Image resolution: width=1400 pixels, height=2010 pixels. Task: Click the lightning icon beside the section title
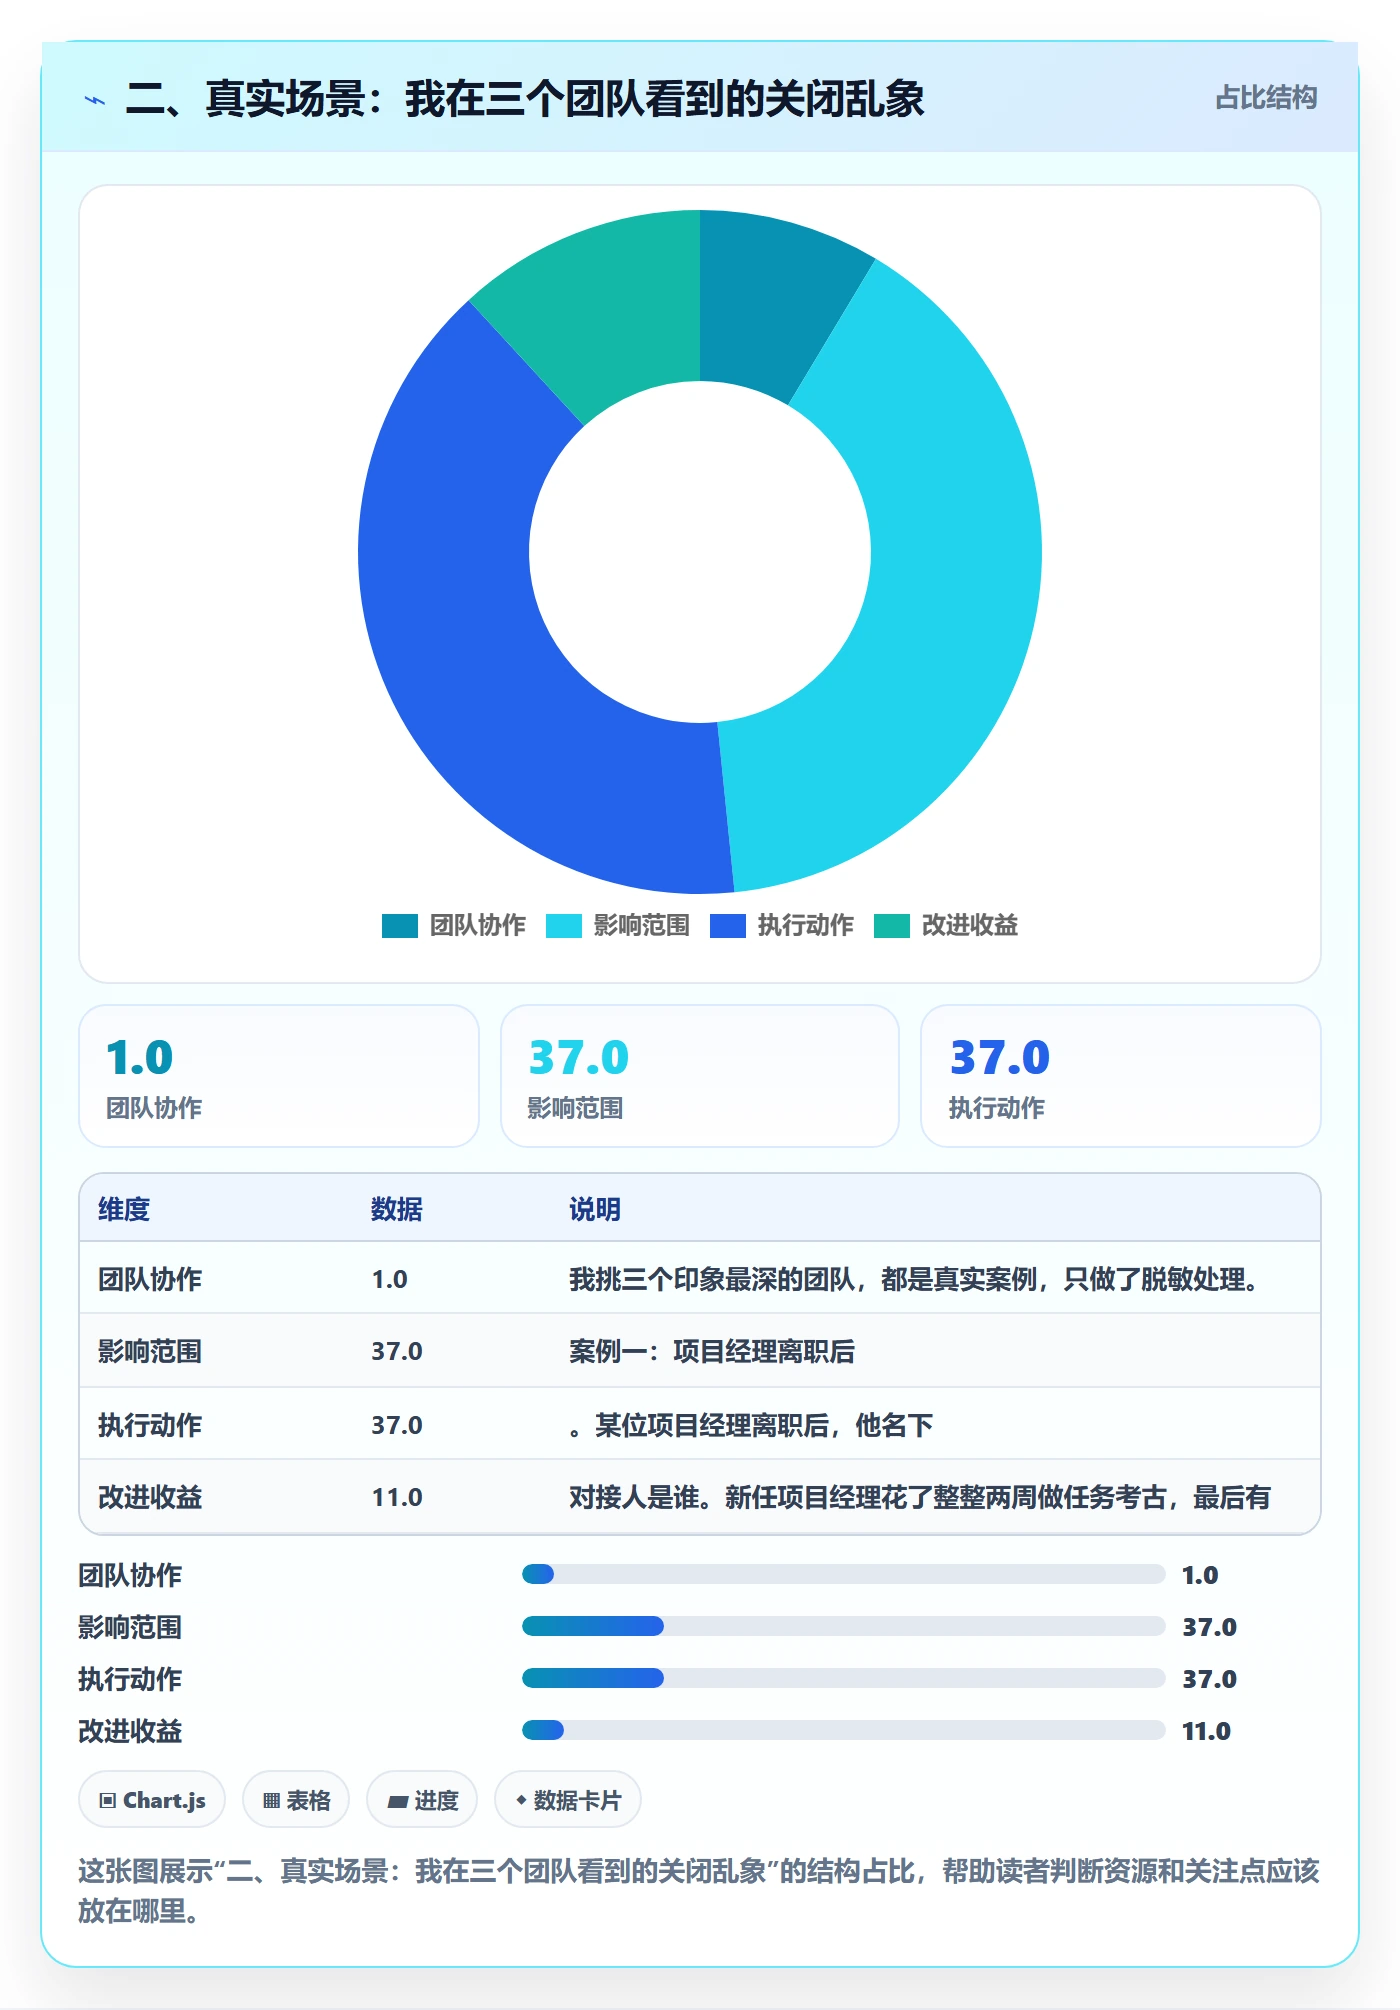95,99
